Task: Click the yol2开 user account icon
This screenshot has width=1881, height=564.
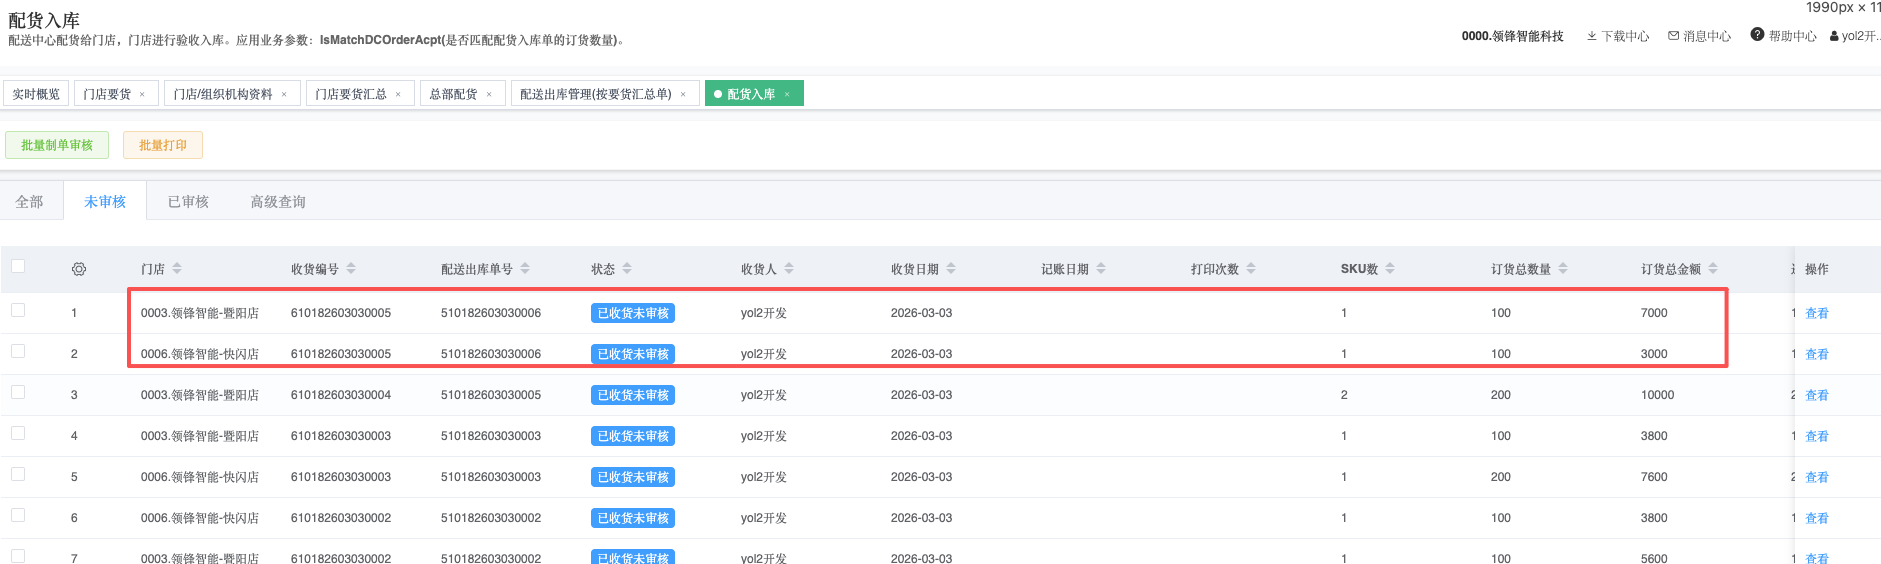Action: tap(1834, 36)
